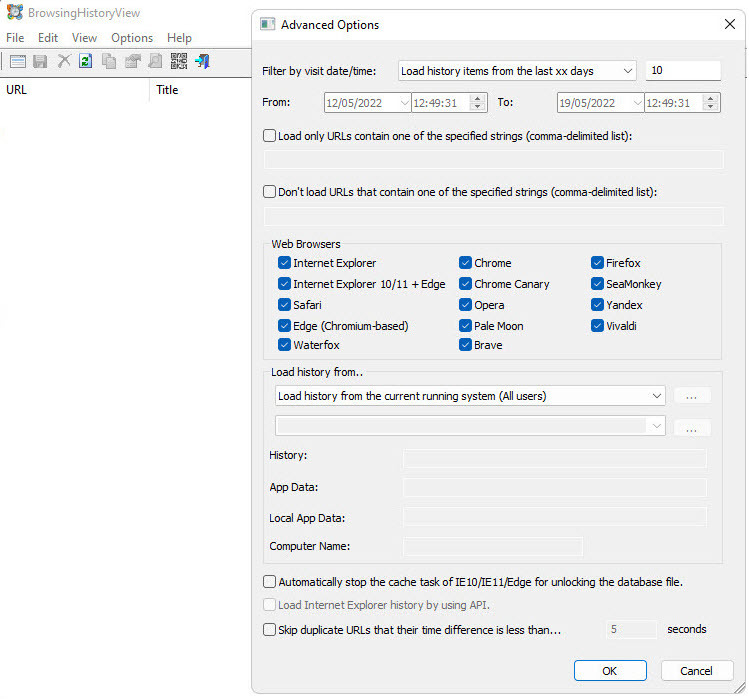Click the Copy selected items icon
The width and height of the screenshot is (749, 699).
pyautogui.click(x=109, y=61)
